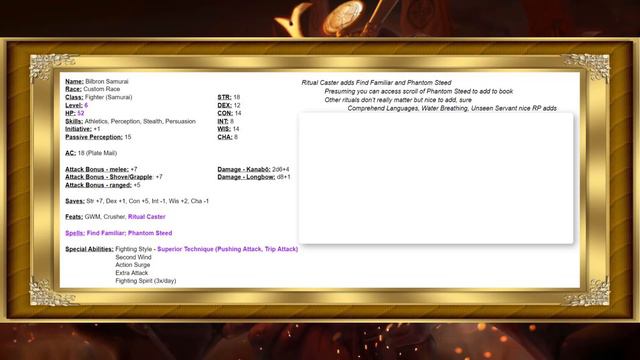Click the Saves line starting 'Str +7'
Image resolution: width=640 pixels, height=360 pixels.
point(137,201)
